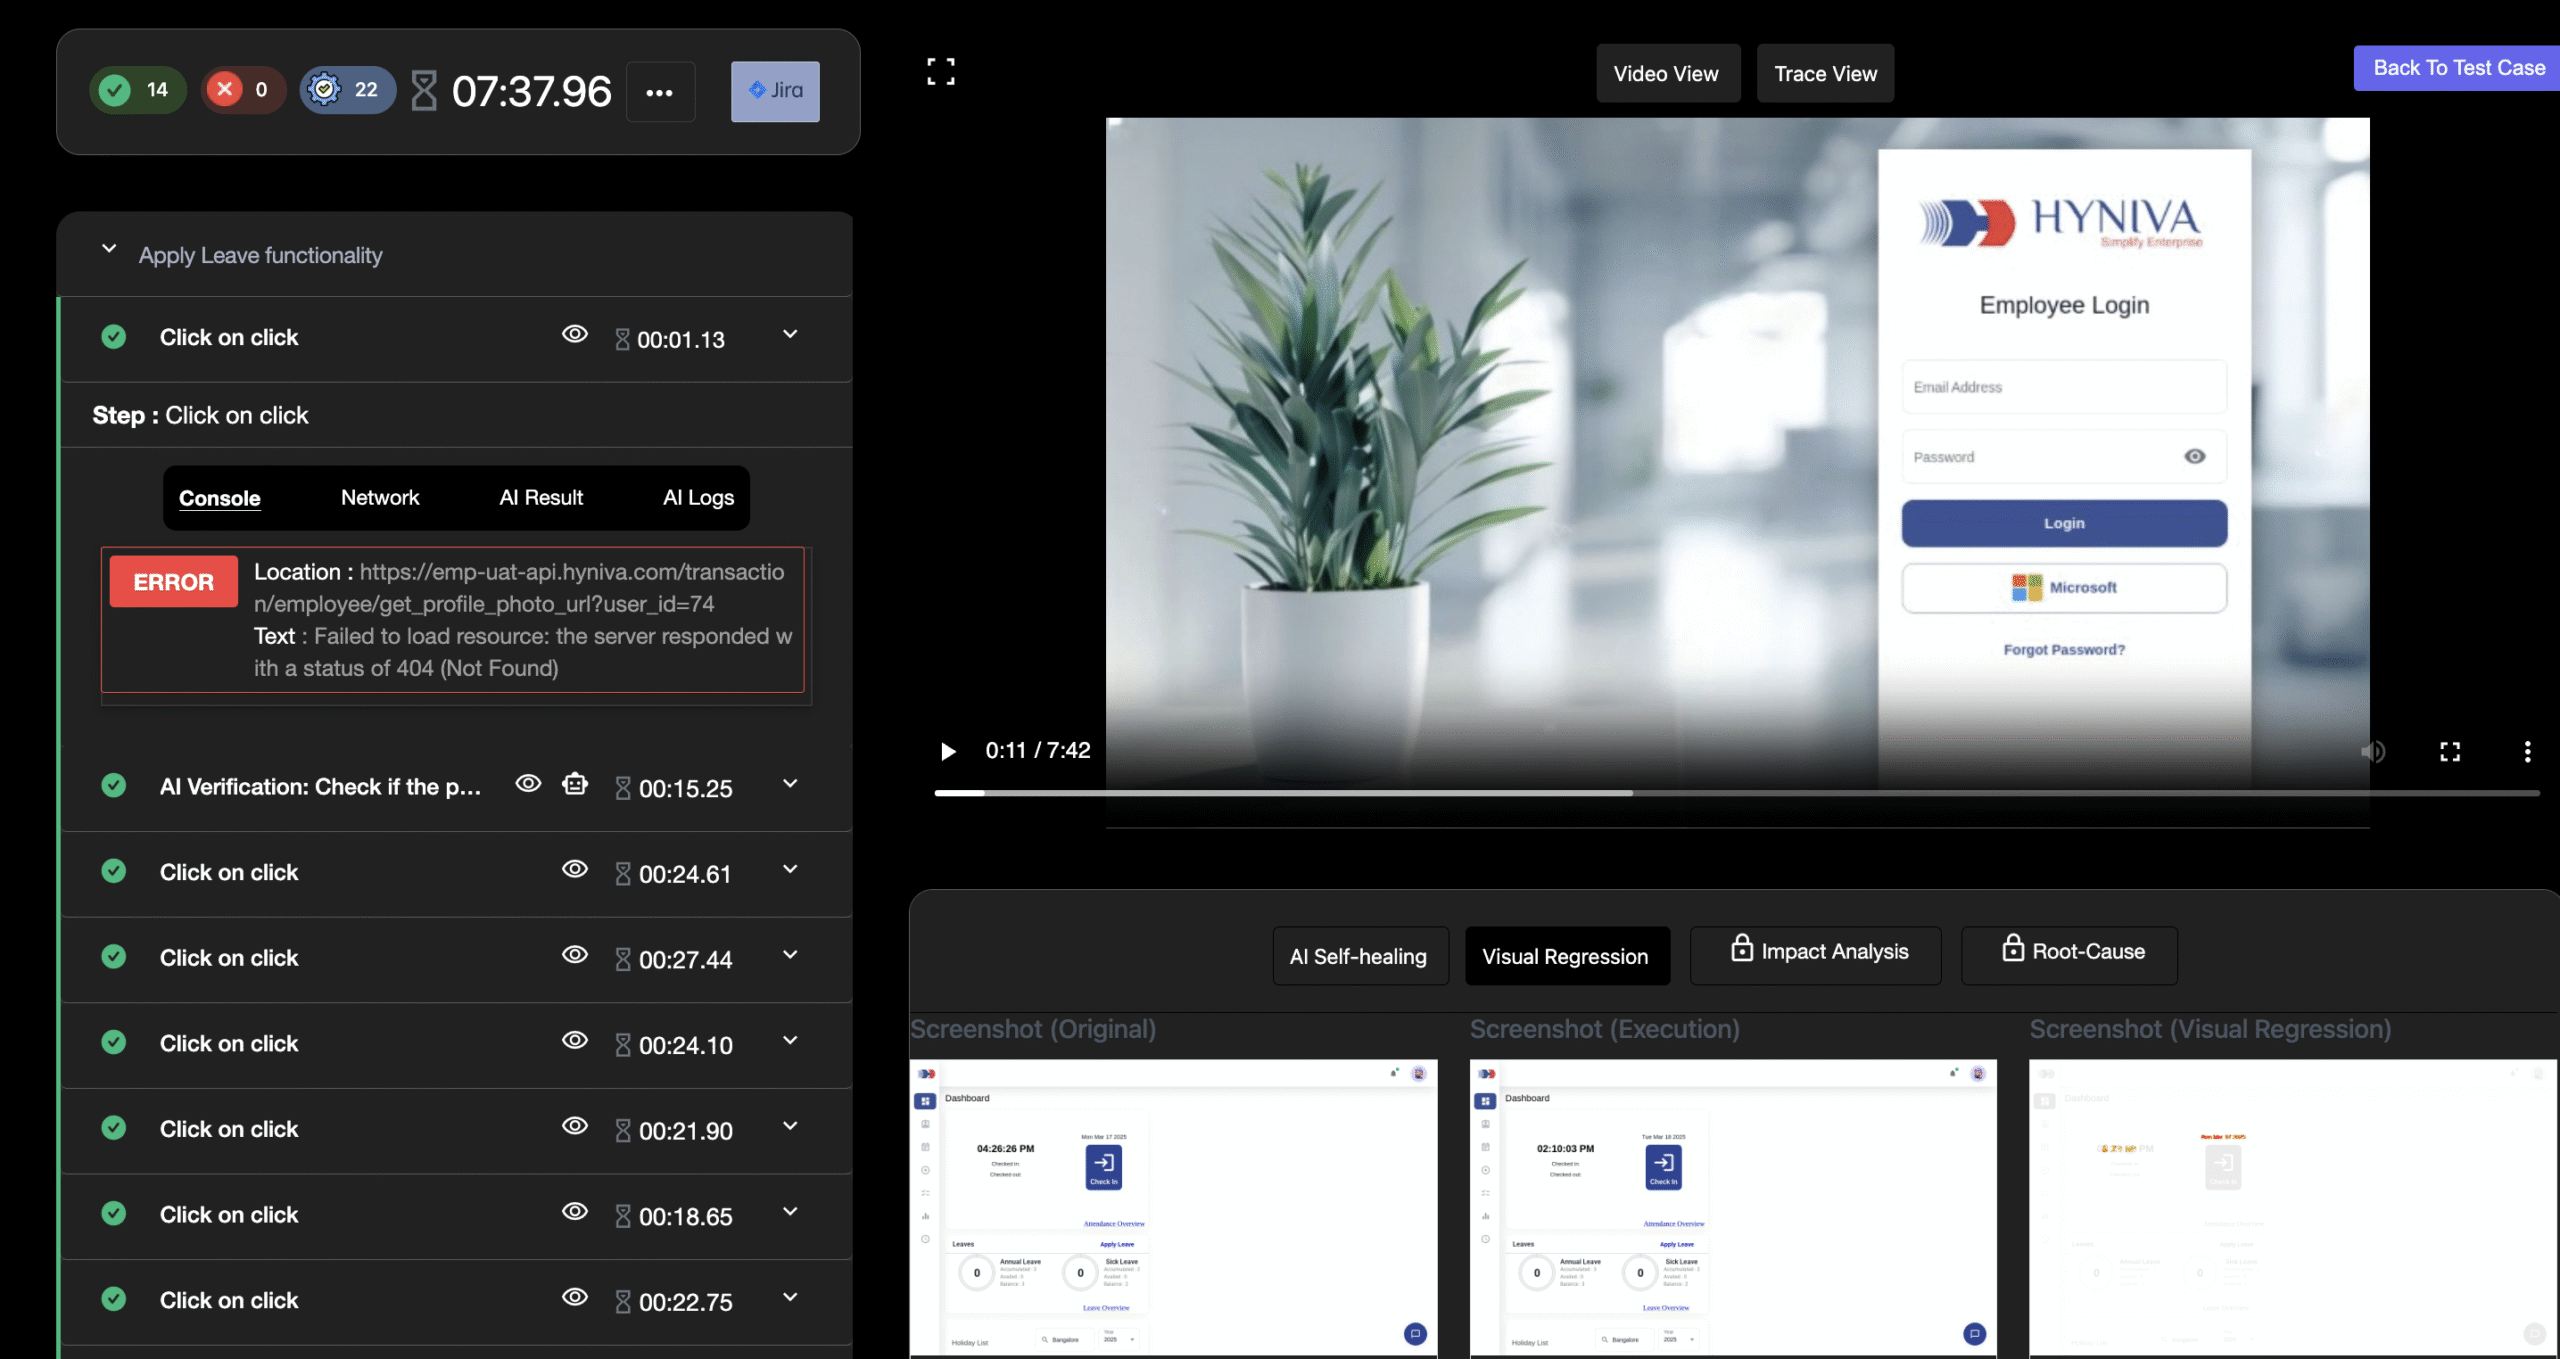This screenshot has width=2560, height=1359.
Task: Play the test execution video
Action: click(x=948, y=751)
